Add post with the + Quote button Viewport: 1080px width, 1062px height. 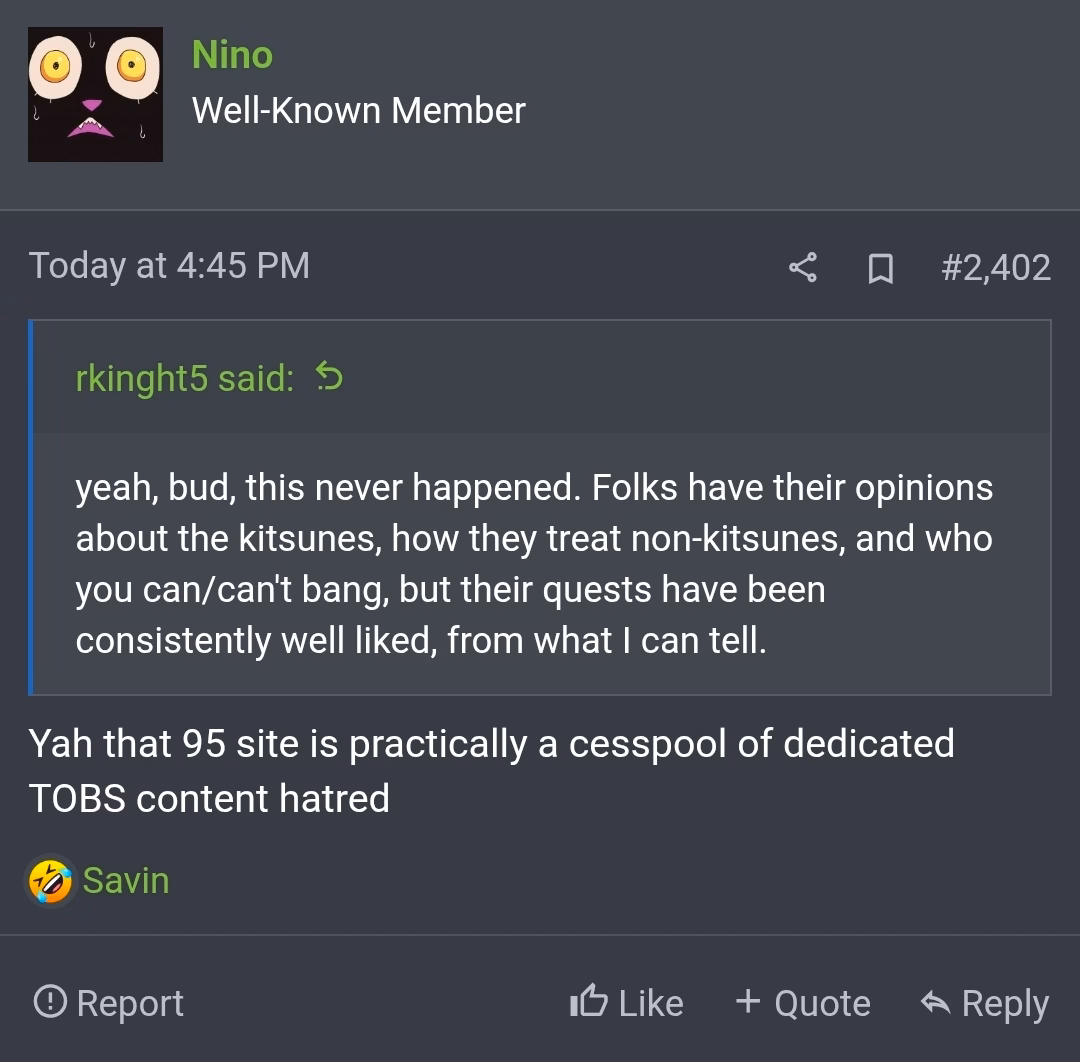click(x=802, y=1002)
